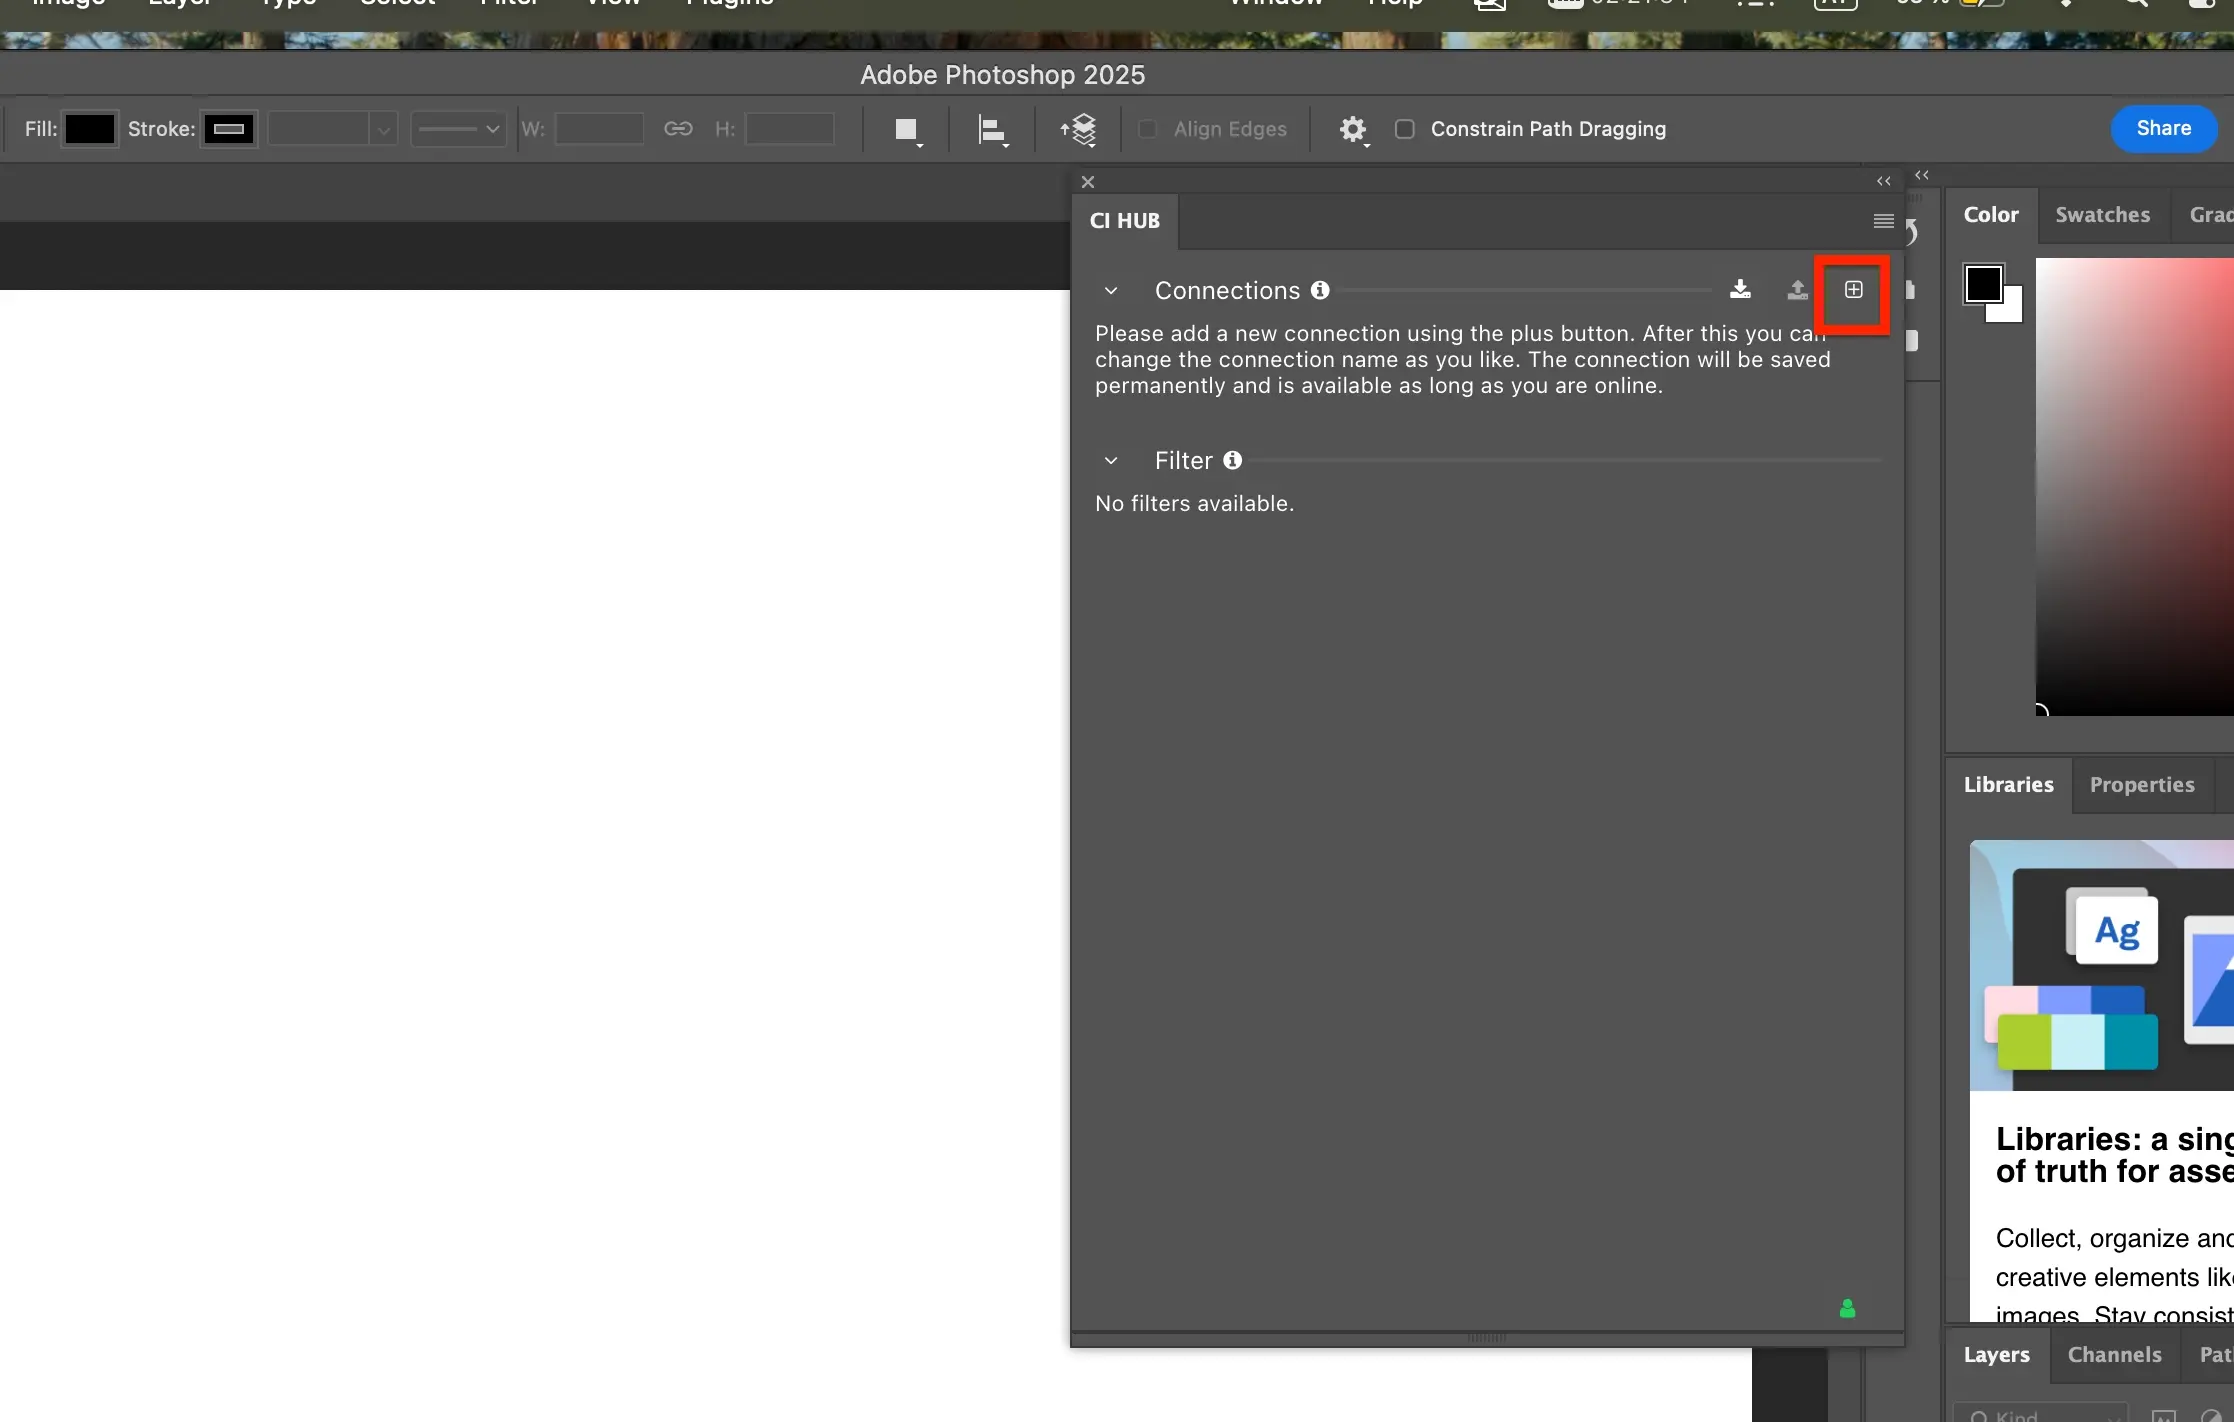Link shape width and height

point(678,129)
